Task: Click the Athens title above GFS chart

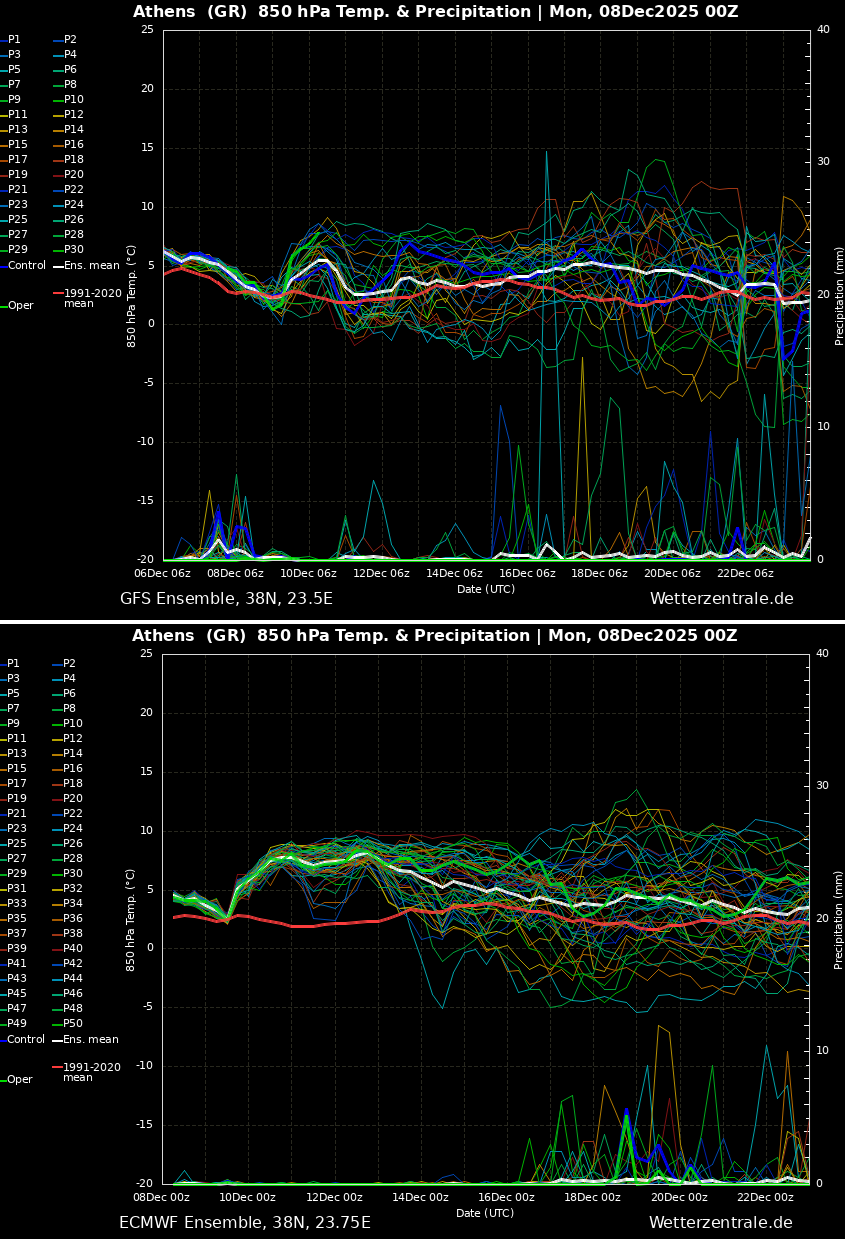Action: (x=435, y=12)
